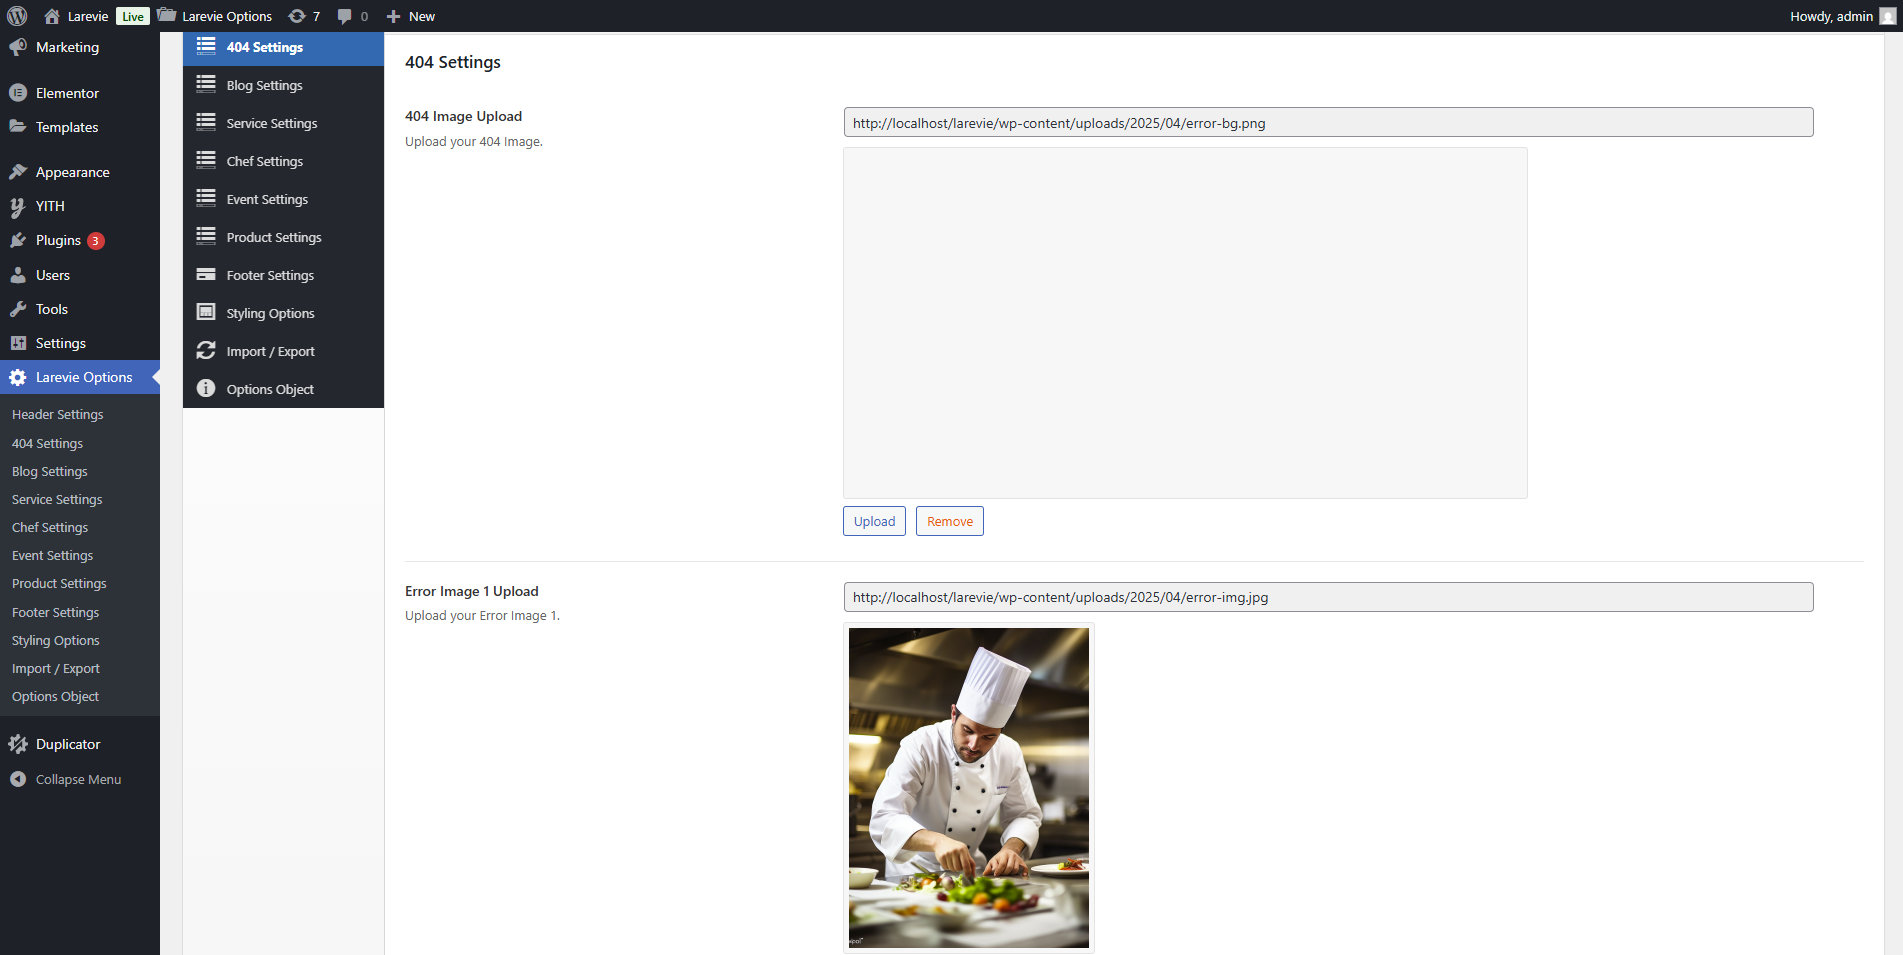1903x955 pixels.
Task: Click the Collapse Menu arrow icon
Action: click(x=18, y=779)
